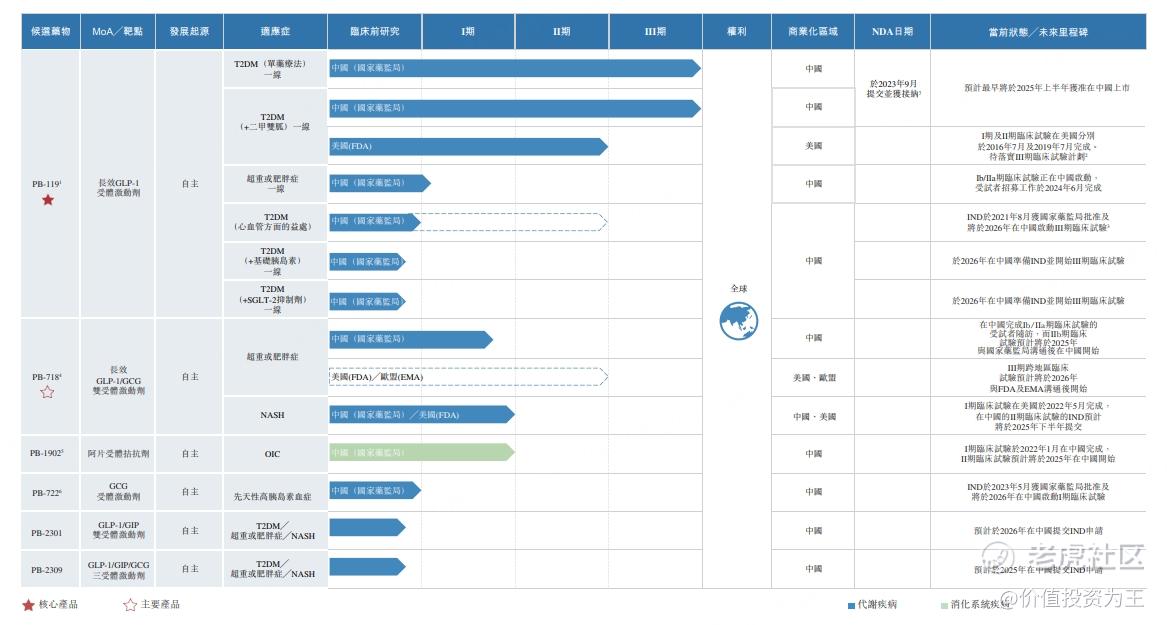Click the GLP-1/GIP/GCG 三受體激動劑 cell
Screen dimensions: 1167x625
pyautogui.click(x=118, y=570)
